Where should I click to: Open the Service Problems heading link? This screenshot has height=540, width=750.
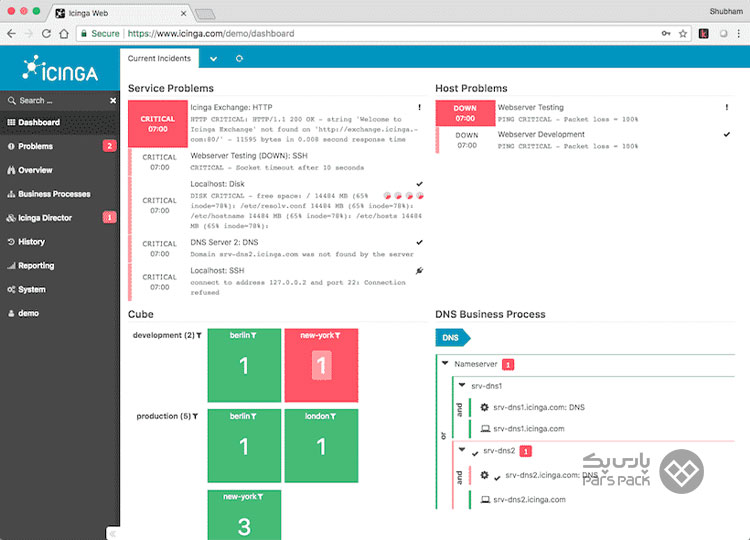pyautogui.click(x=171, y=88)
